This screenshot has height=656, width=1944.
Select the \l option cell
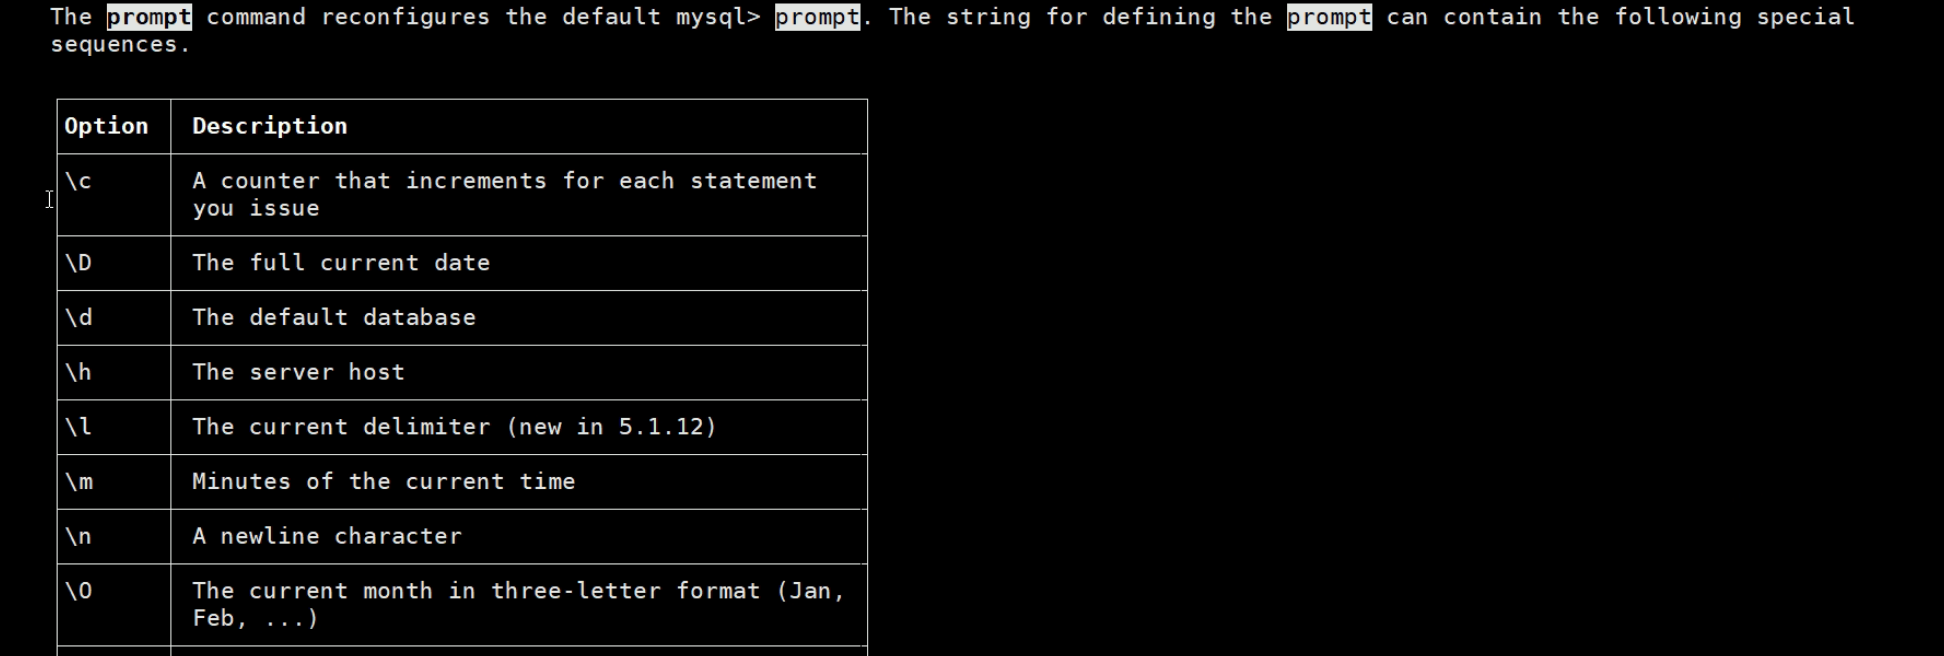(x=78, y=427)
